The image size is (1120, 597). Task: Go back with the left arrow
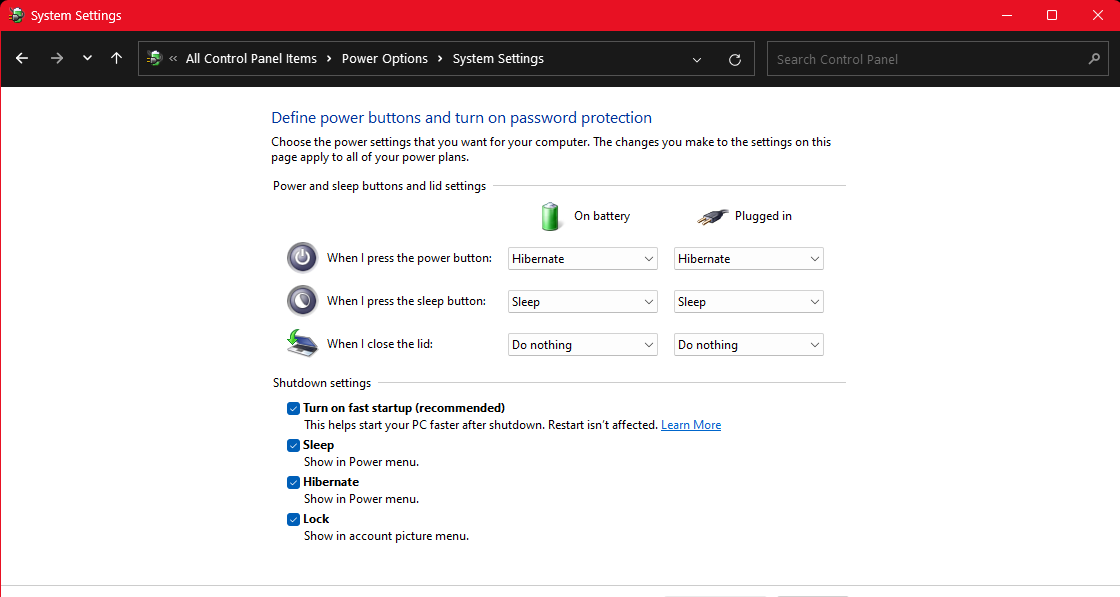[22, 59]
